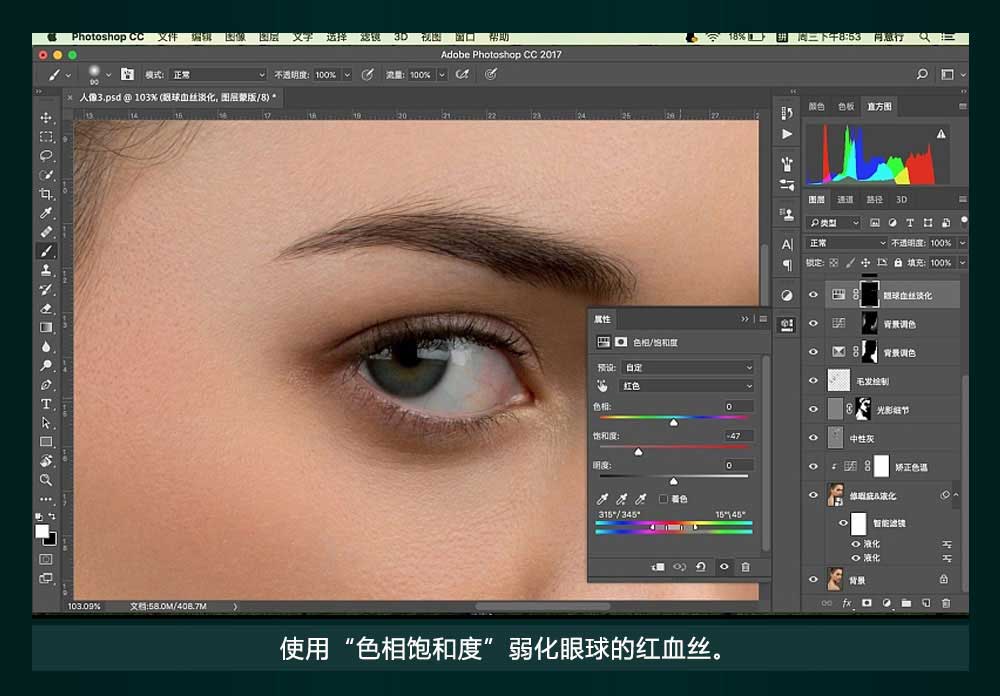The height and width of the screenshot is (696, 1000).
Task: Open the layer blend mode dropdown 正常
Action: (847, 243)
